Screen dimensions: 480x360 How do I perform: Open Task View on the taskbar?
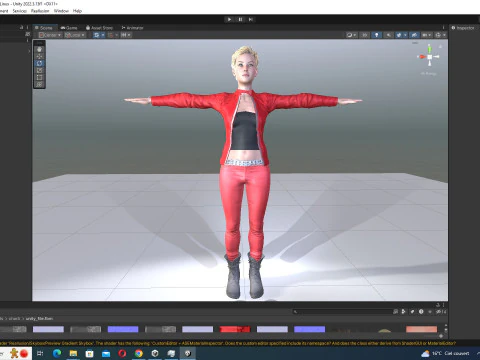pyautogui.click(x=40, y=353)
